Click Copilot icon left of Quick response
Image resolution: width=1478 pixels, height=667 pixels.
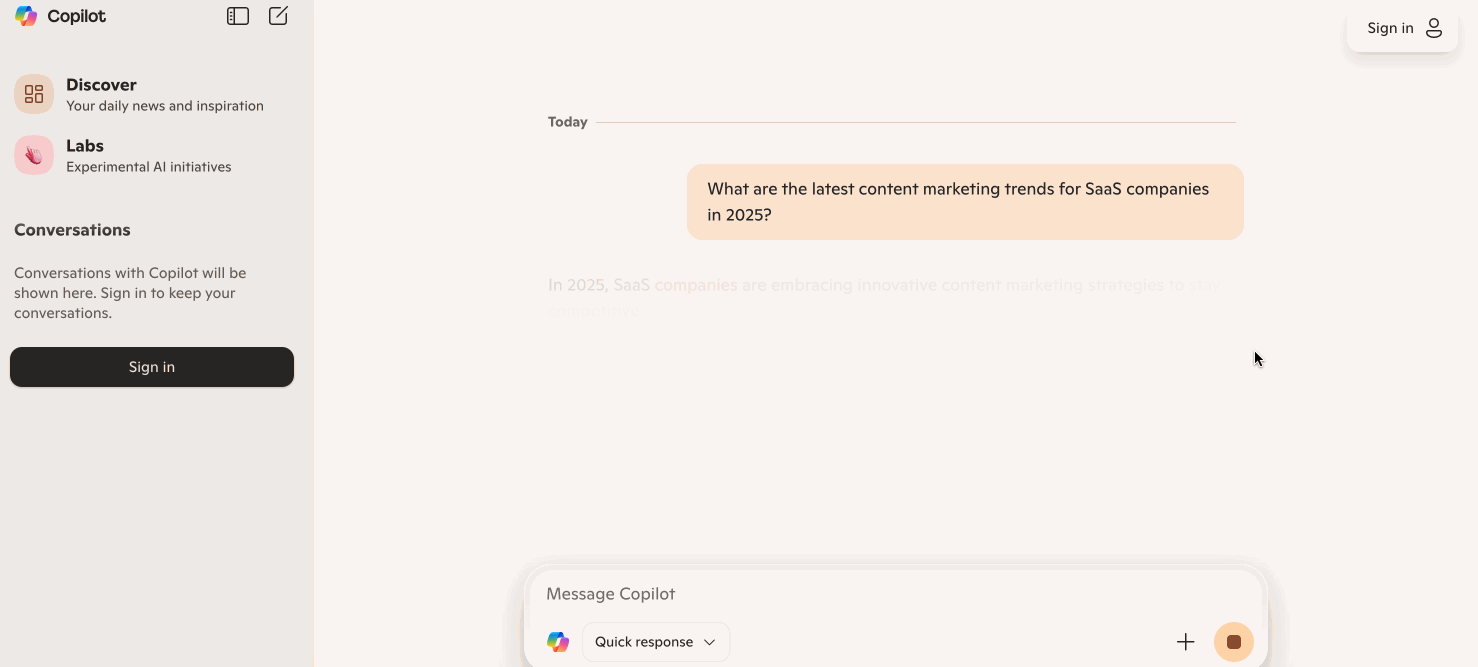(558, 642)
